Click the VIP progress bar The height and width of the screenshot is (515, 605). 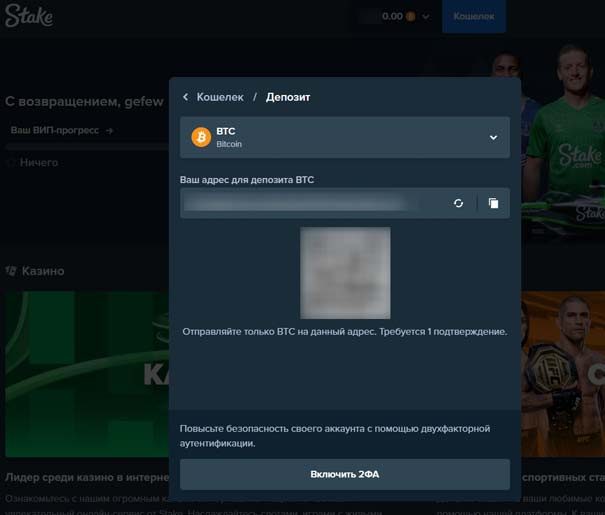point(85,146)
